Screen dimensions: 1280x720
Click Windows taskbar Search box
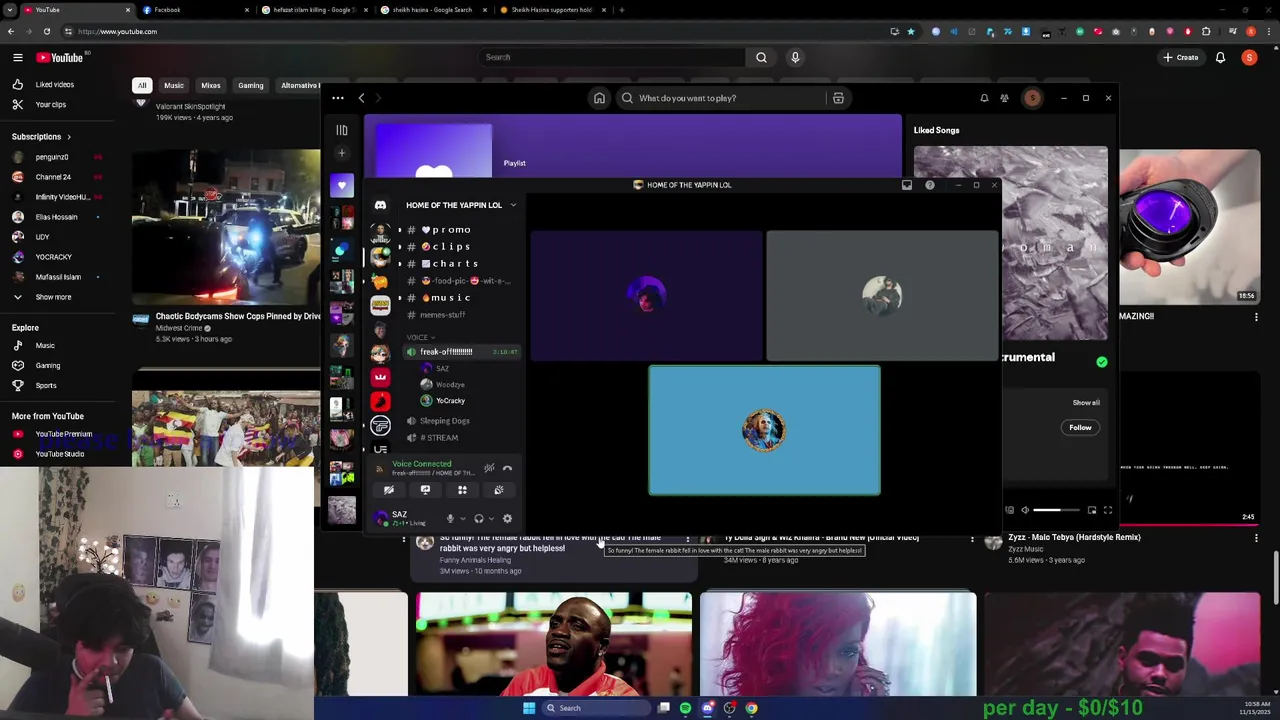[599, 708]
